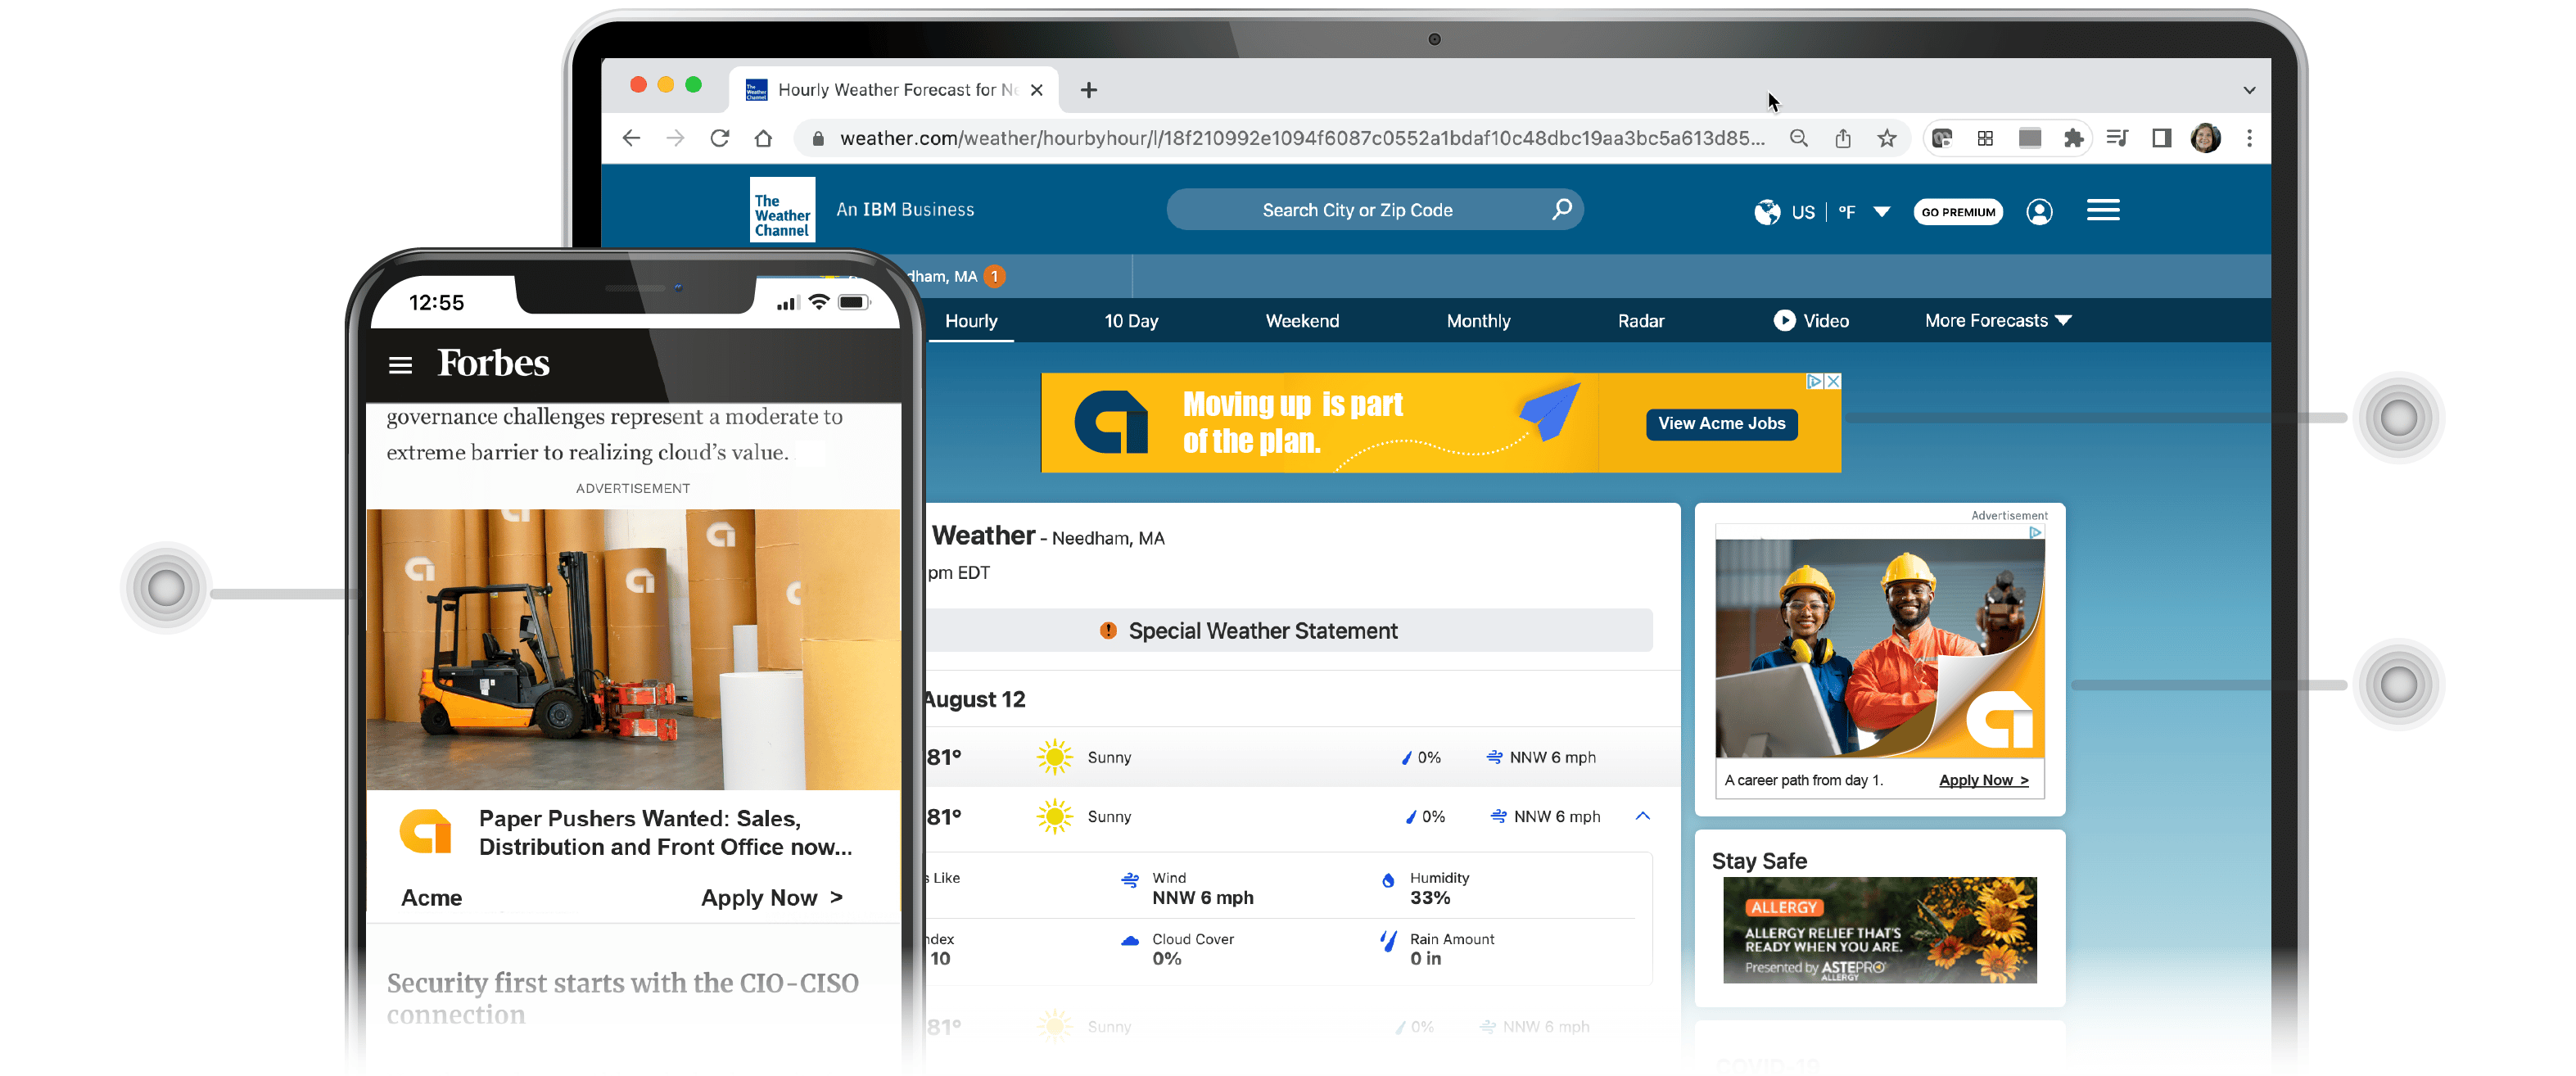Viewport: 2576px width, 1076px height.
Task: Open the user account icon
Action: [2039, 212]
